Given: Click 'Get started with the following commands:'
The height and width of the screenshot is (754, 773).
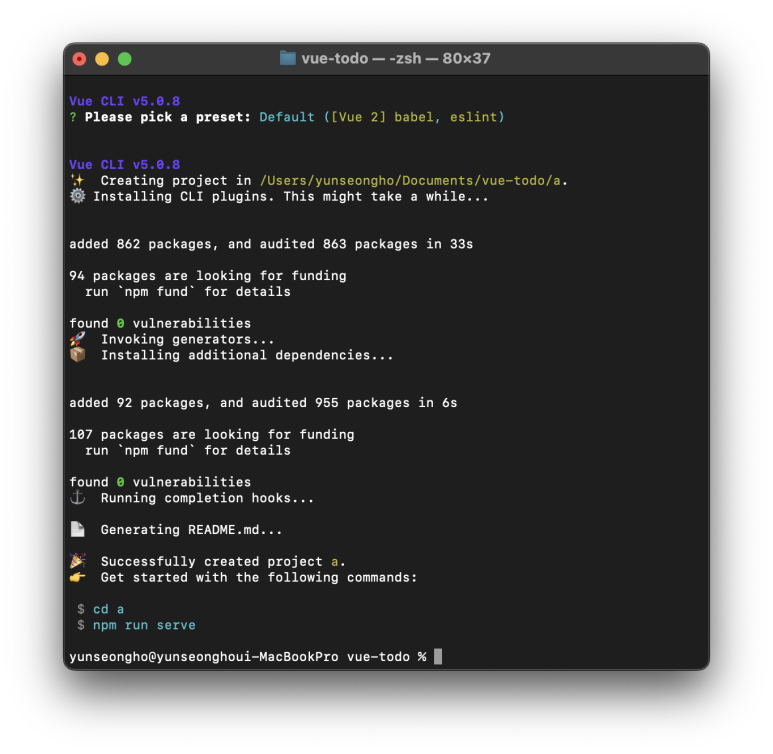Looking at the screenshot, I should click(259, 577).
